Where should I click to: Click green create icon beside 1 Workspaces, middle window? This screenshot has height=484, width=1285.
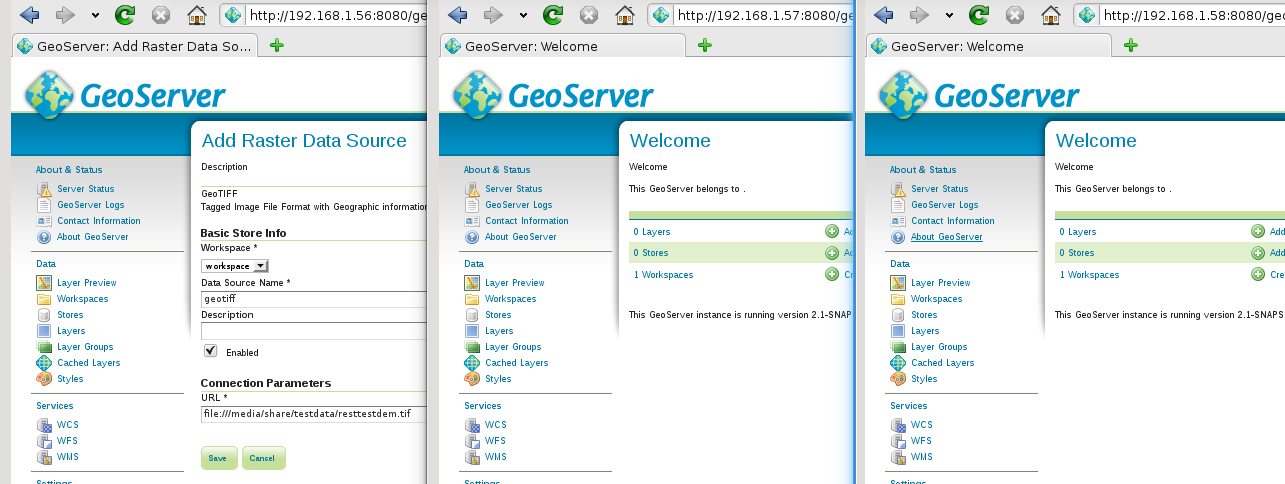(832, 275)
